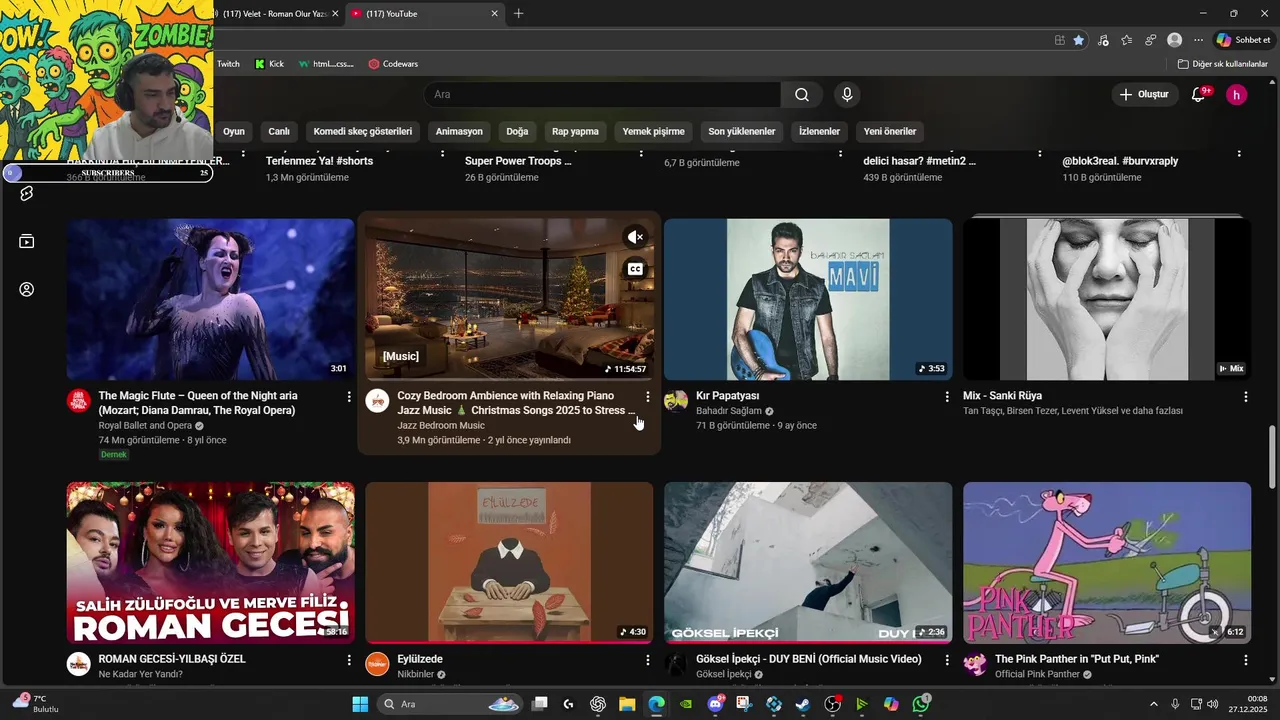Open options for Eylülzede video
1280x720 pixels.
tap(648, 660)
